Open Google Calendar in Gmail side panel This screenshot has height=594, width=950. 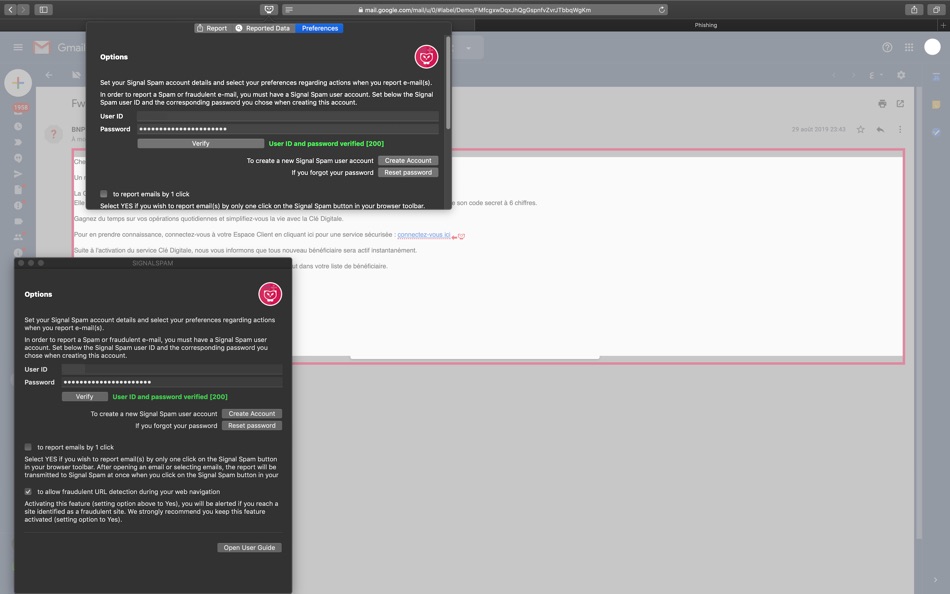pos(936,76)
